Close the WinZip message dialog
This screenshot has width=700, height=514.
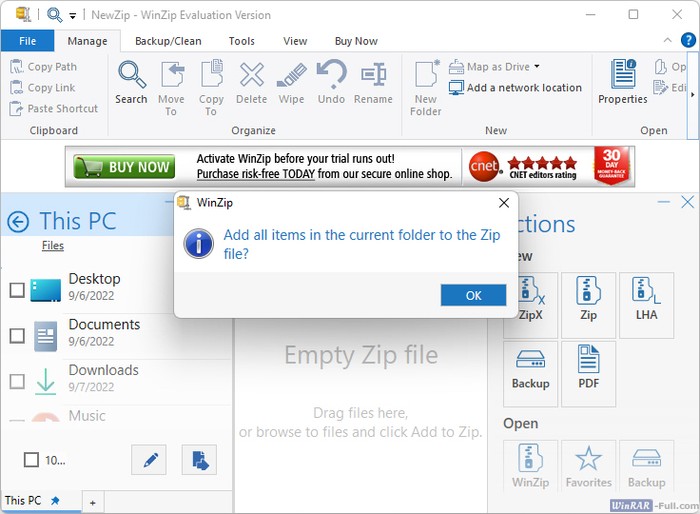pos(504,203)
